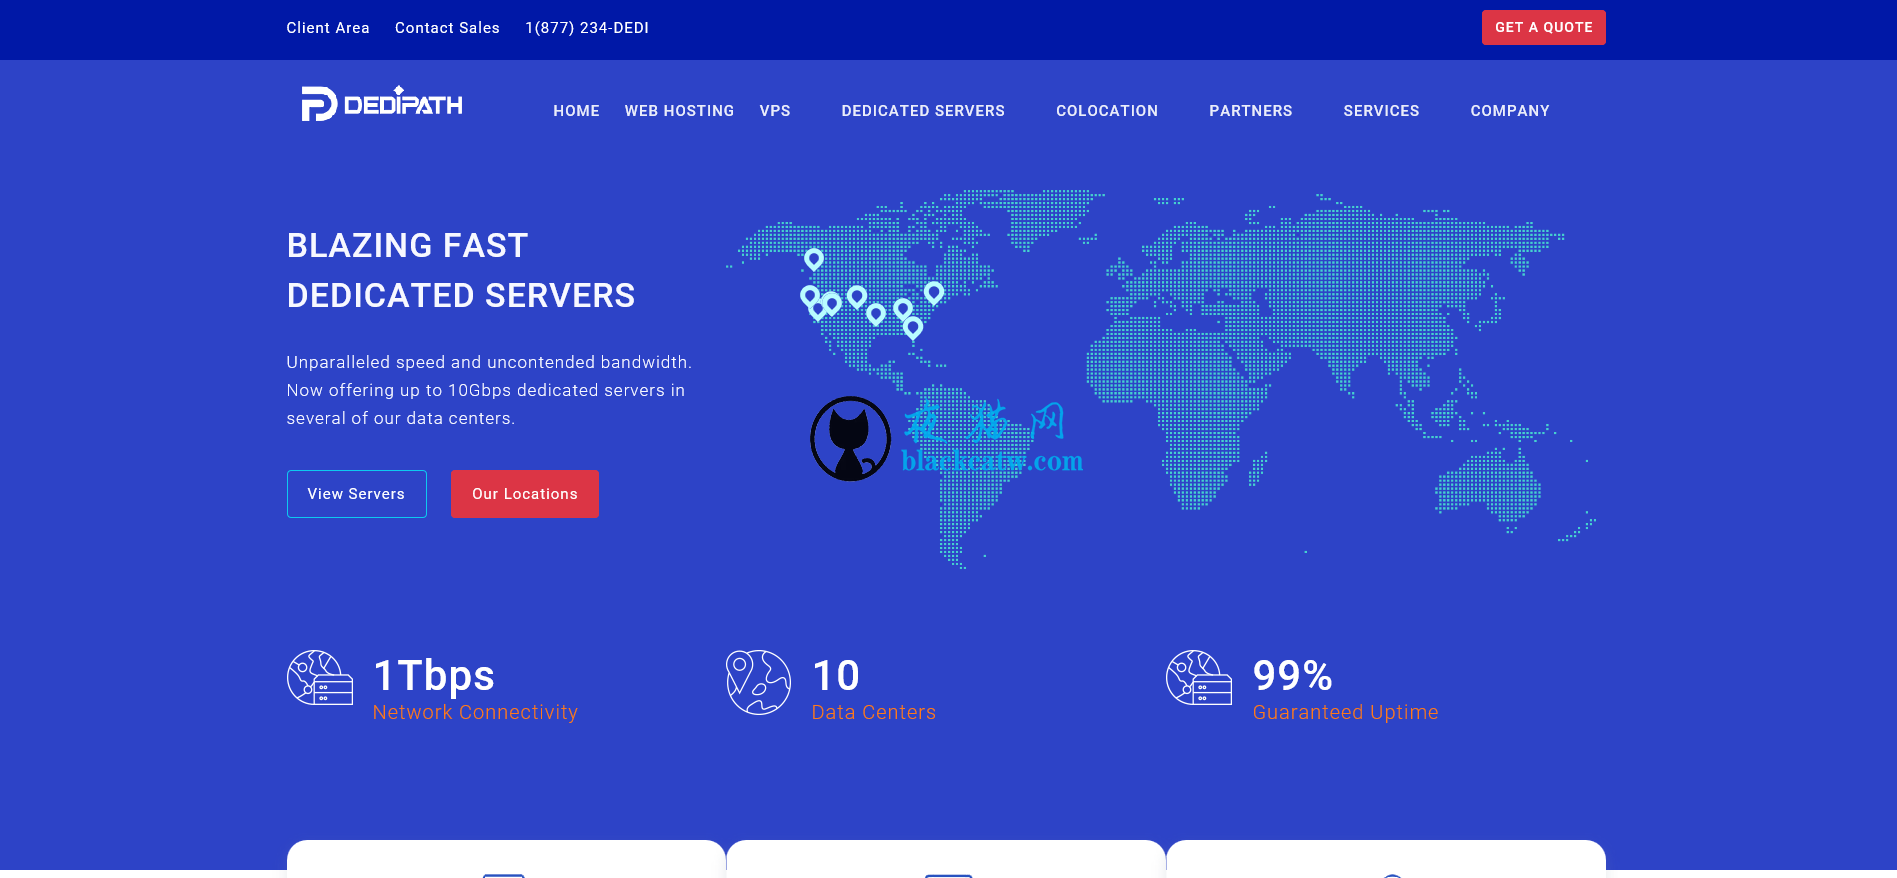Open the SERVICES menu
The width and height of the screenshot is (1897, 878).
1381,111
